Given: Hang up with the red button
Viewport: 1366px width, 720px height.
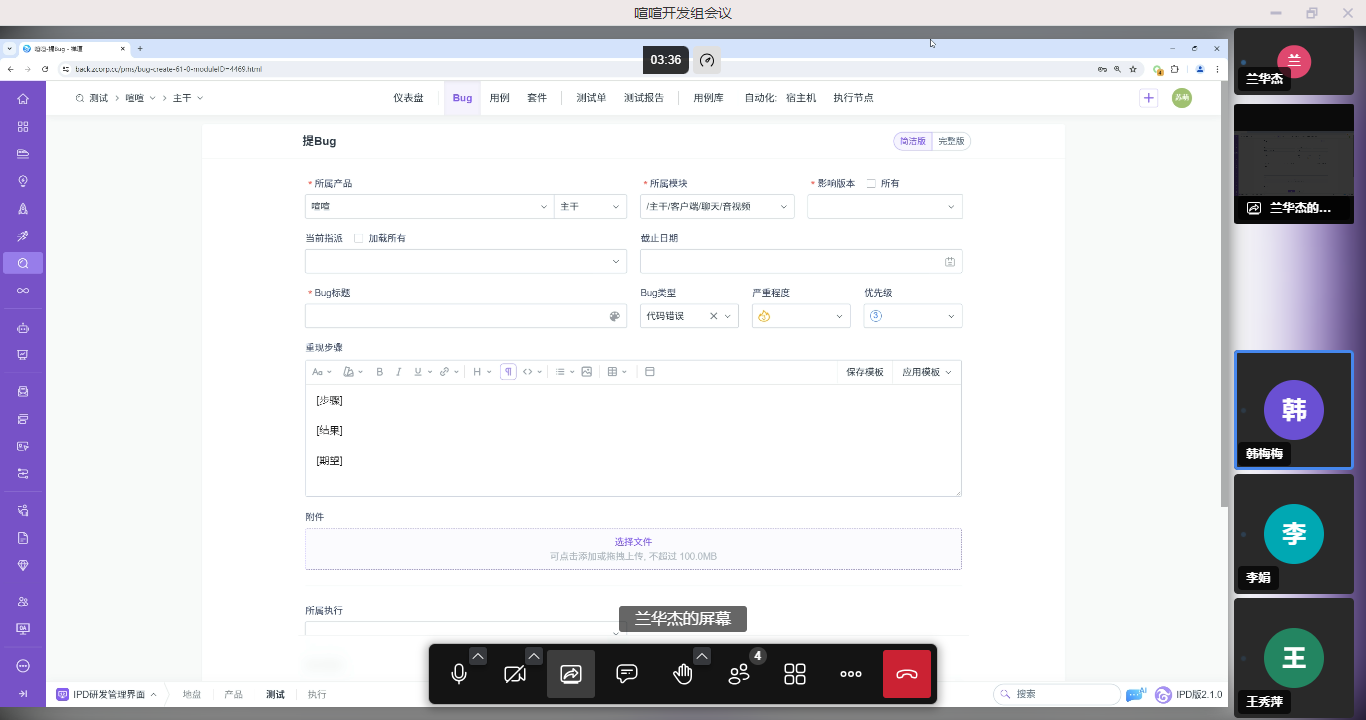Looking at the screenshot, I should point(907,674).
